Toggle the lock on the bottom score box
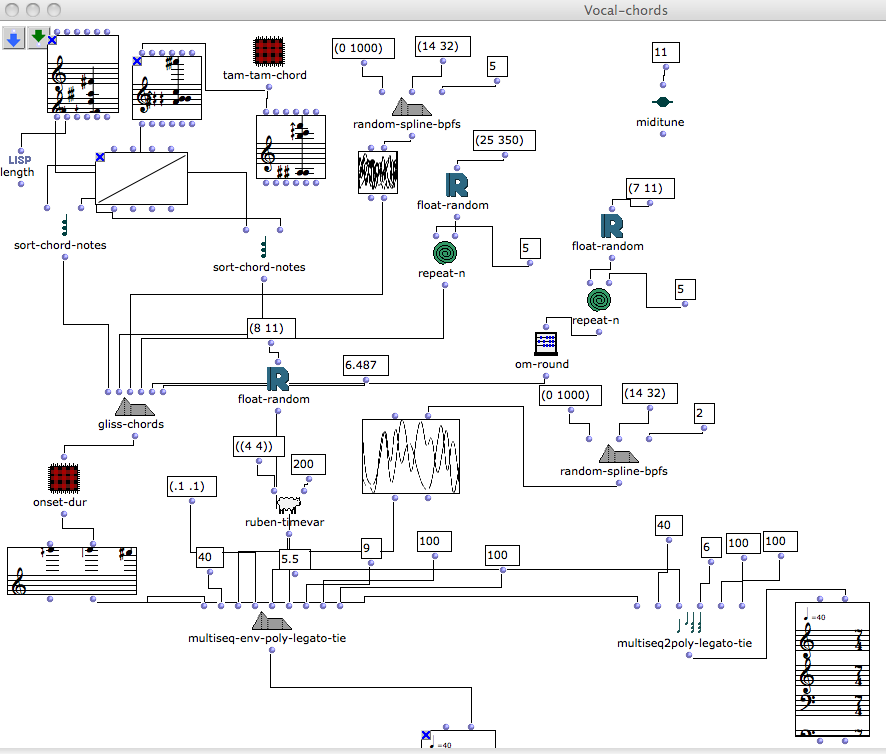This screenshot has height=754, width=886. (425, 736)
